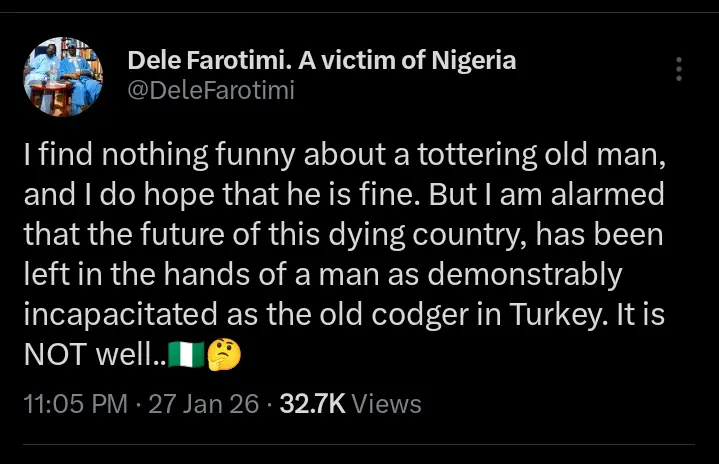
Task: Click Dele Farotimi's profile avatar
Action: tap(62, 76)
